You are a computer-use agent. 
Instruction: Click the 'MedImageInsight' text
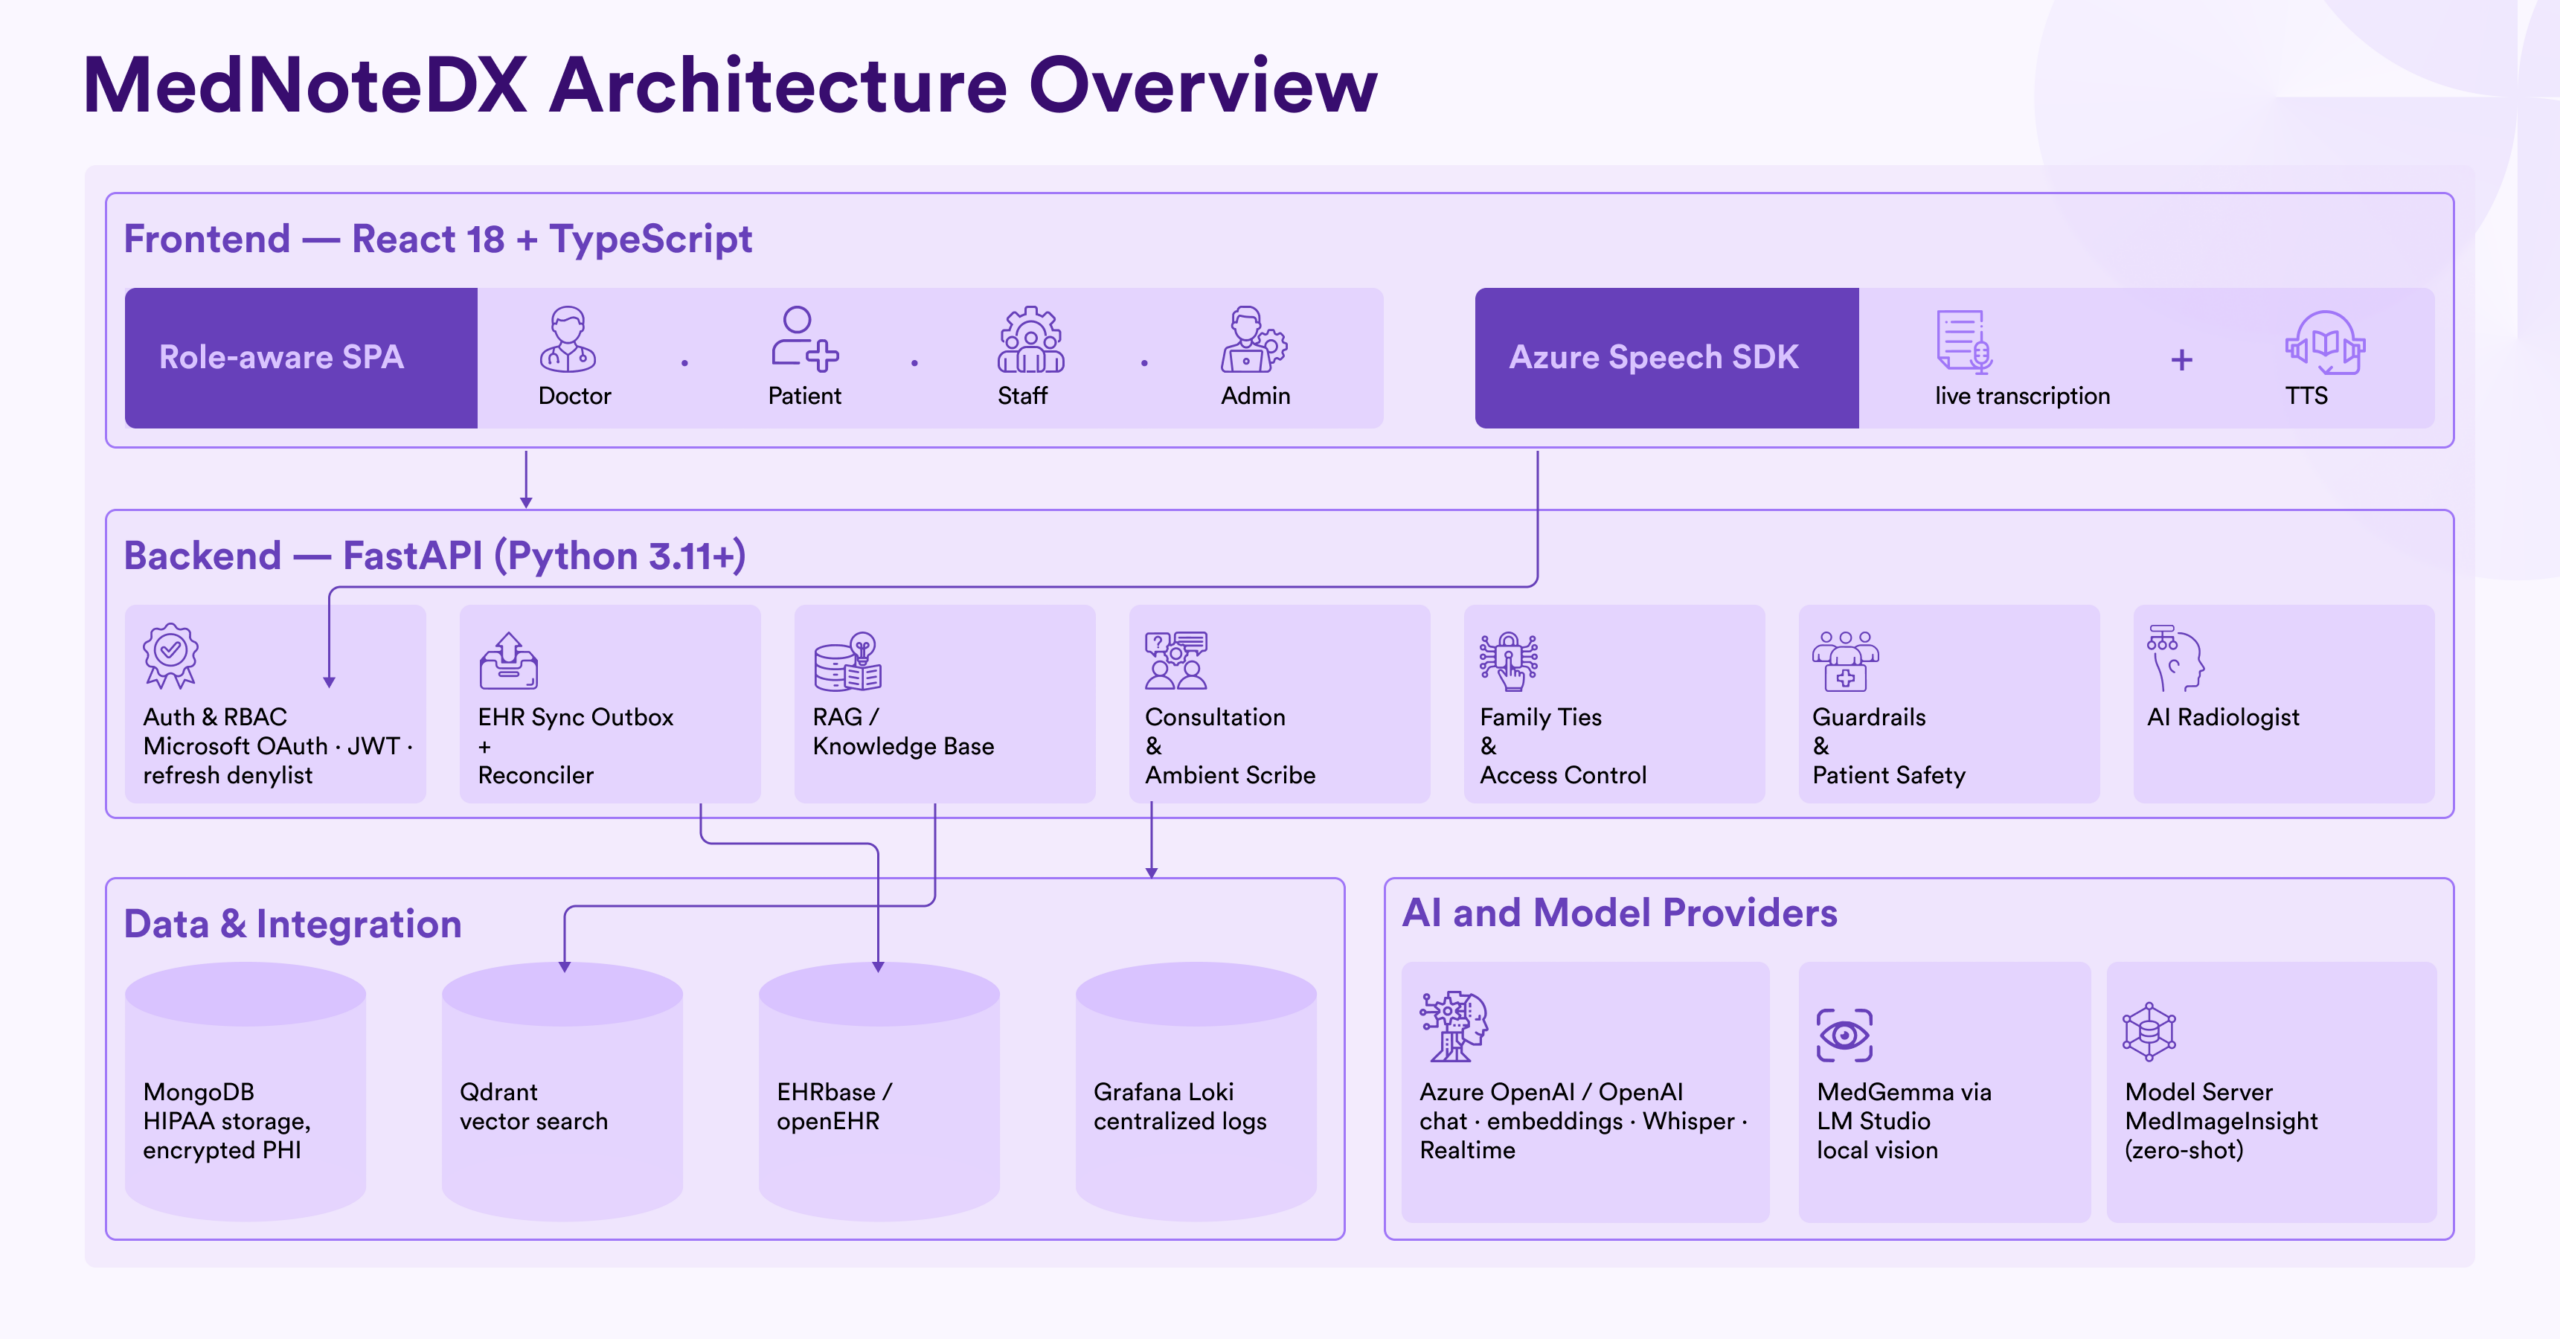pos(2221,1121)
